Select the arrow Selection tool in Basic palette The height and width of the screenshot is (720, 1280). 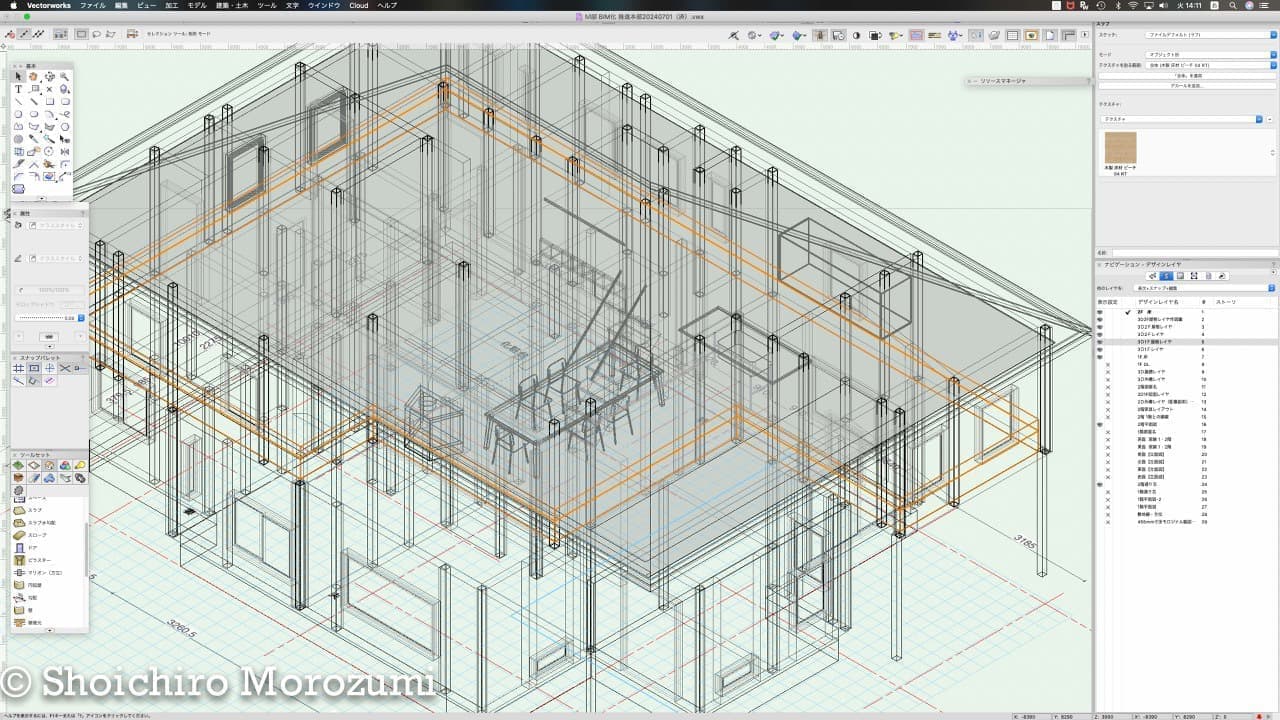(18, 77)
